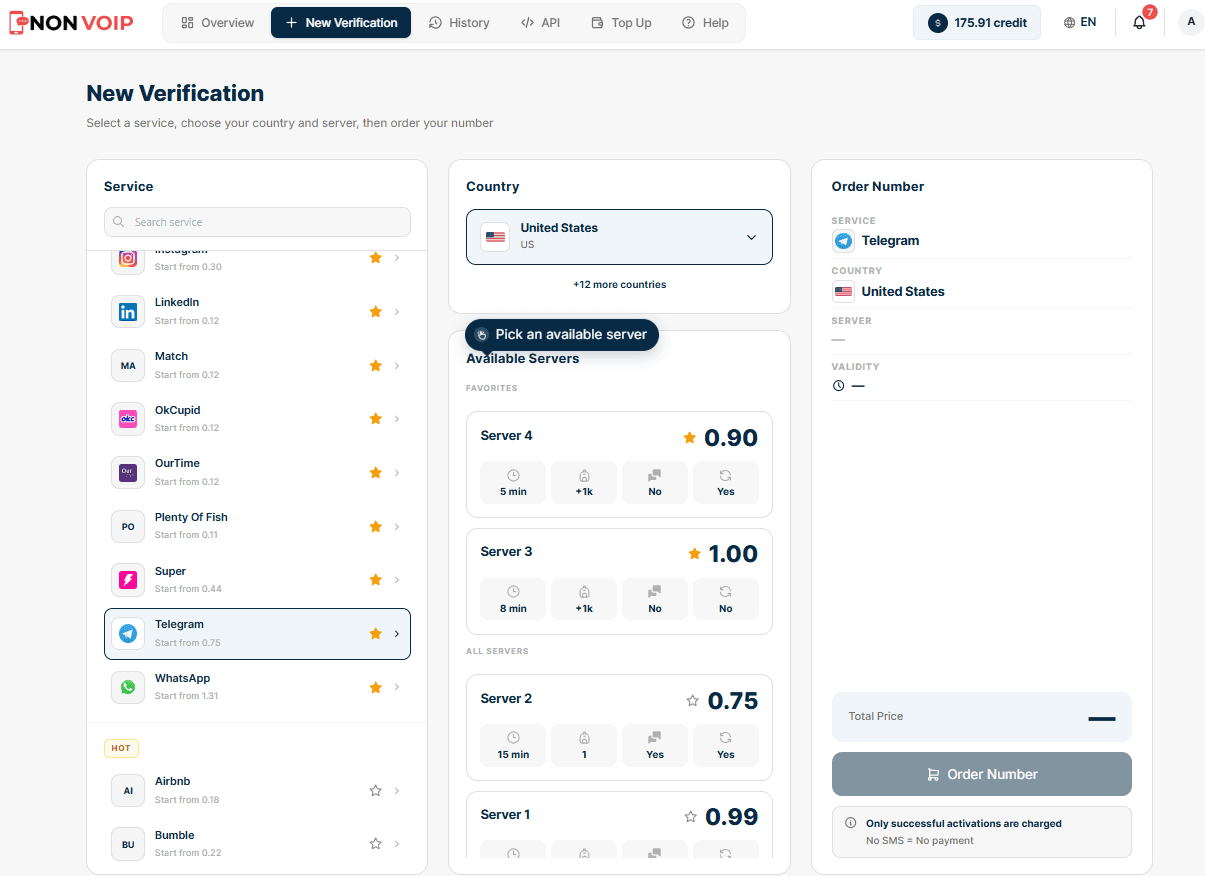Unfavorite LinkedIn using its star

(376, 312)
